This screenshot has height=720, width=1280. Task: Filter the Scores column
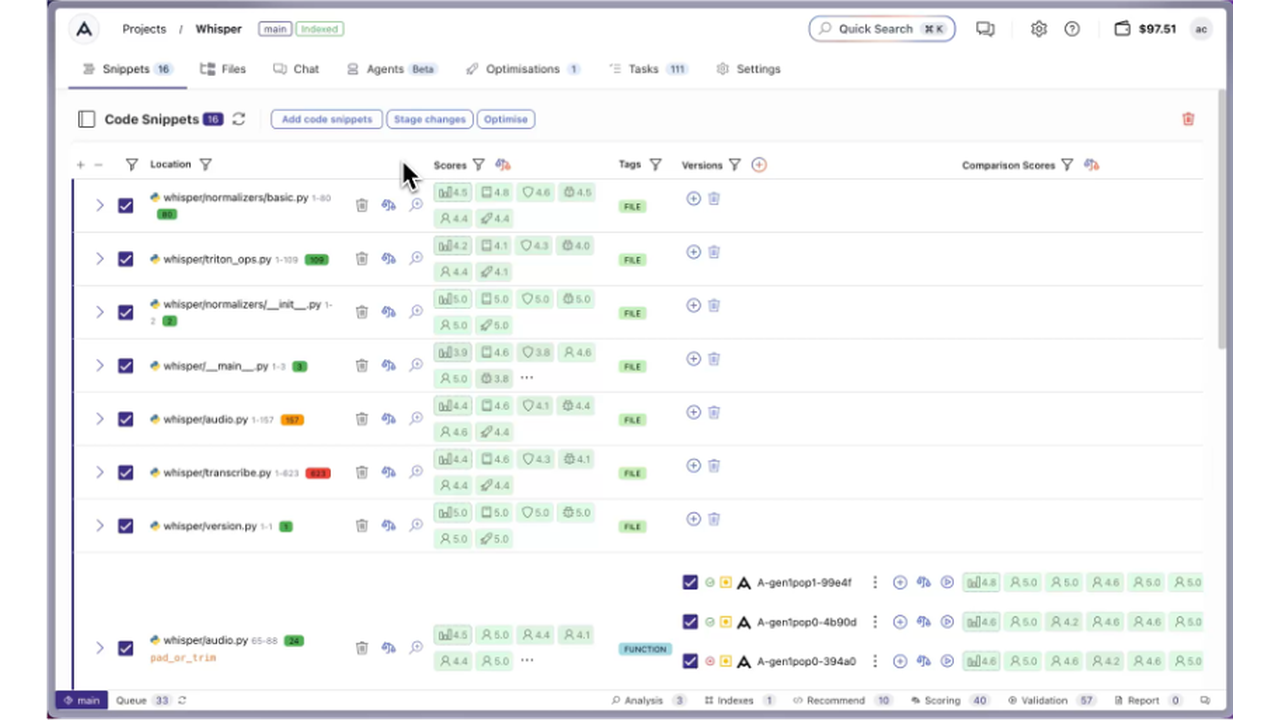(x=478, y=164)
